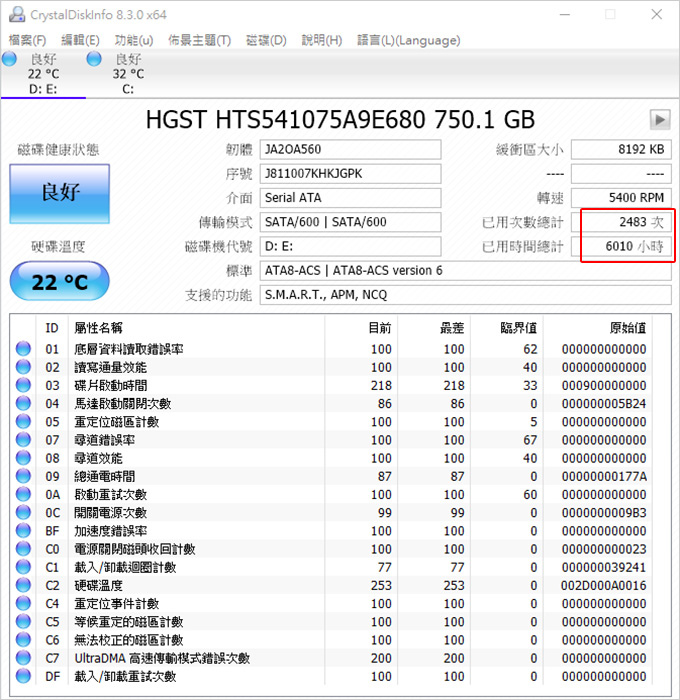This screenshot has width=680, height=700.
Task: Open the 佈景主題(T) menu
Action: tap(200, 40)
